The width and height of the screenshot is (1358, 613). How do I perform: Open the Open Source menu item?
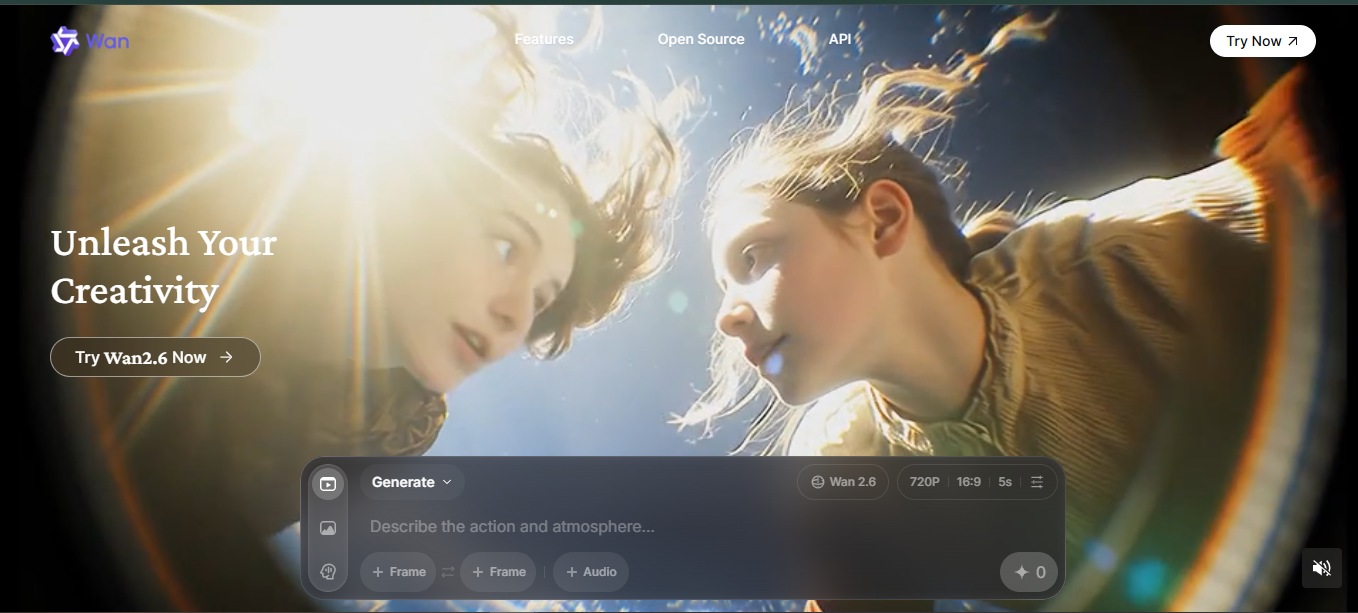701,39
